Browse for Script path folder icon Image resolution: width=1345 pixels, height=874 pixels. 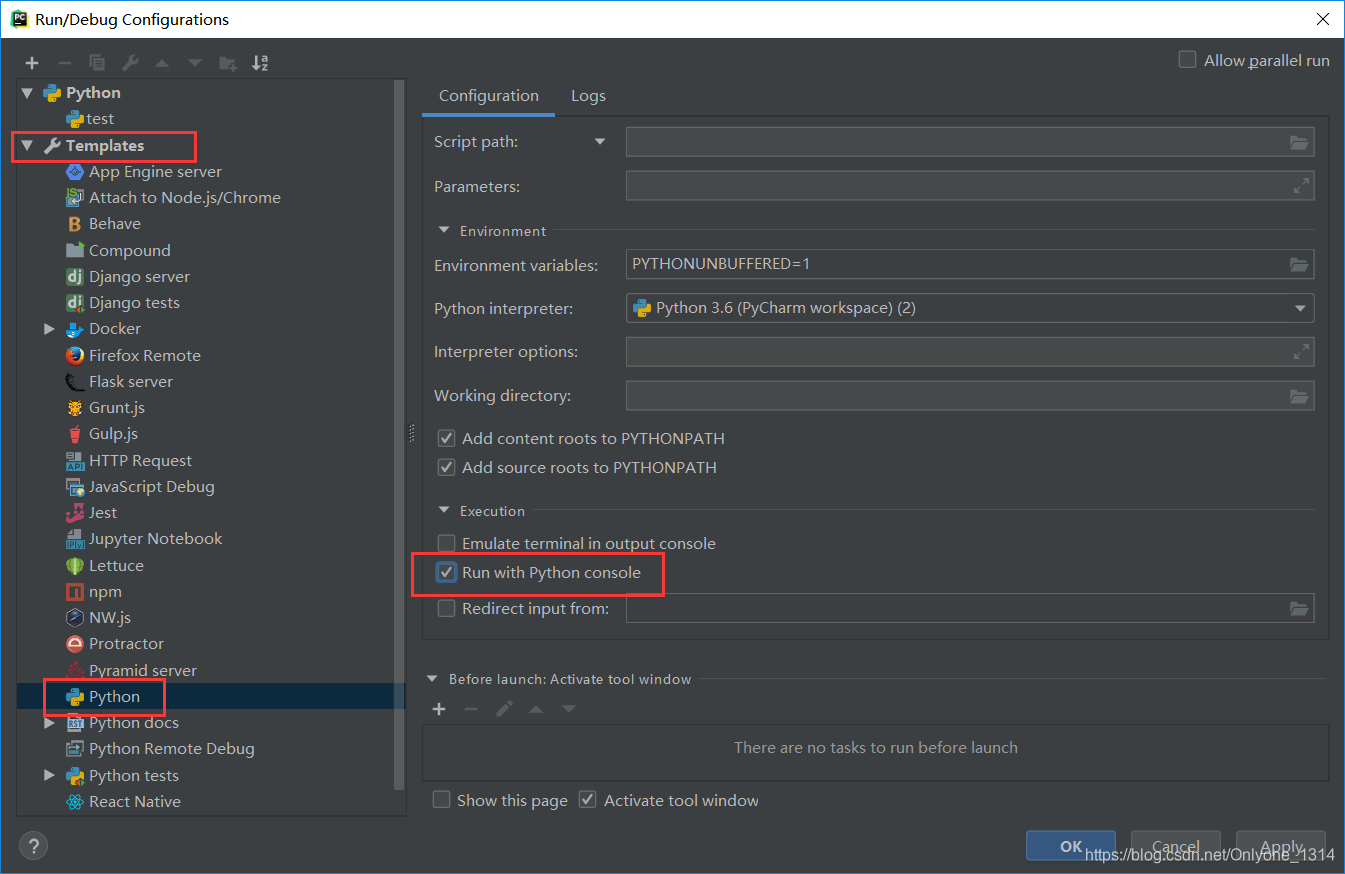click(x=1299, y=142)
